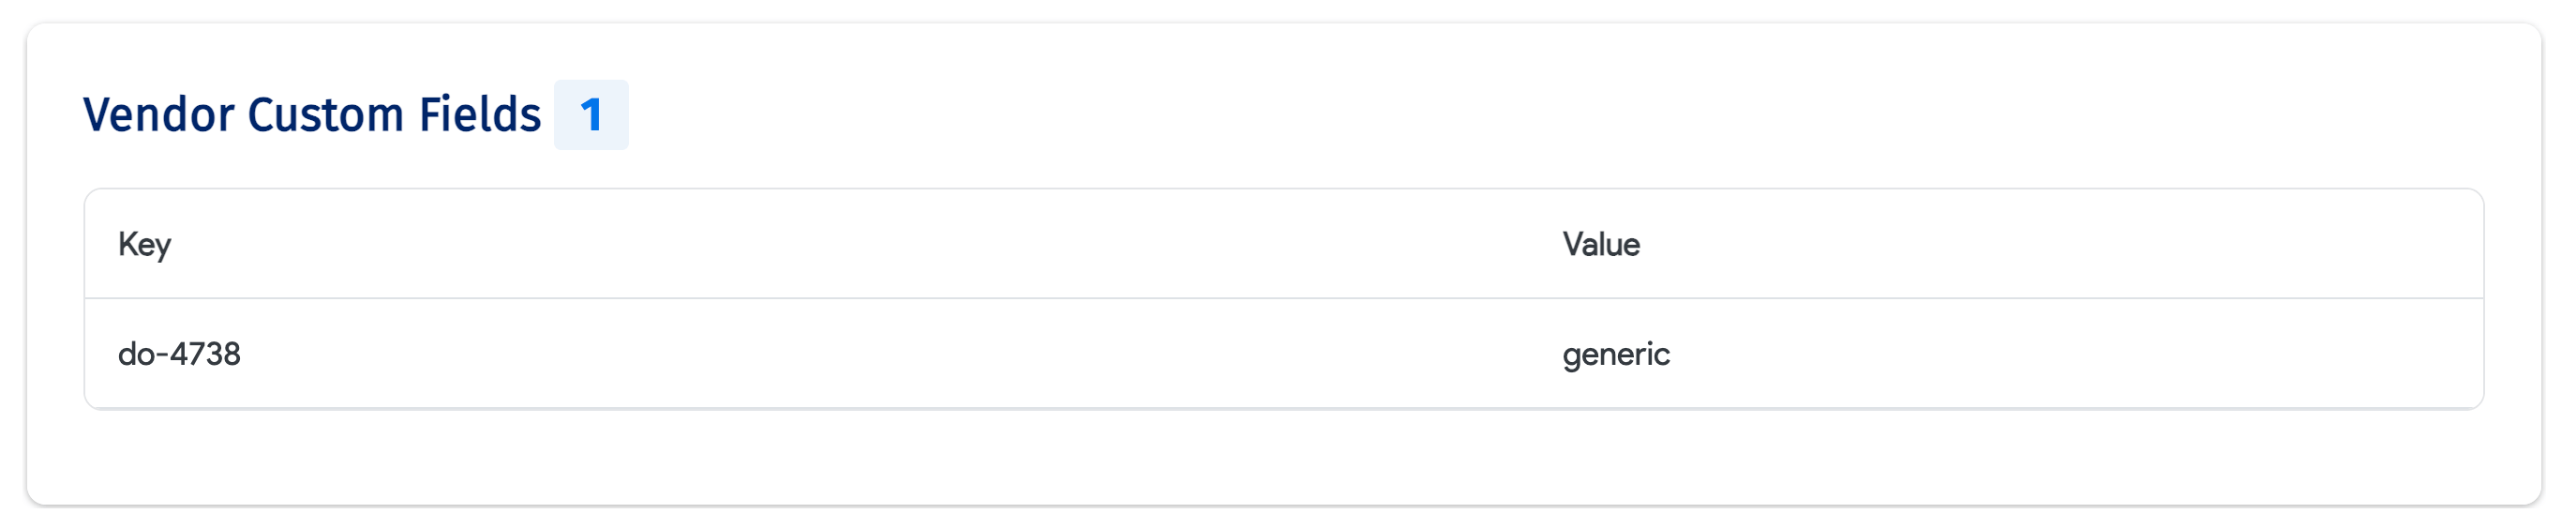2576x529 pixels.
Task: Click the custom fields count indicator
Action: (x=591, y=115)
